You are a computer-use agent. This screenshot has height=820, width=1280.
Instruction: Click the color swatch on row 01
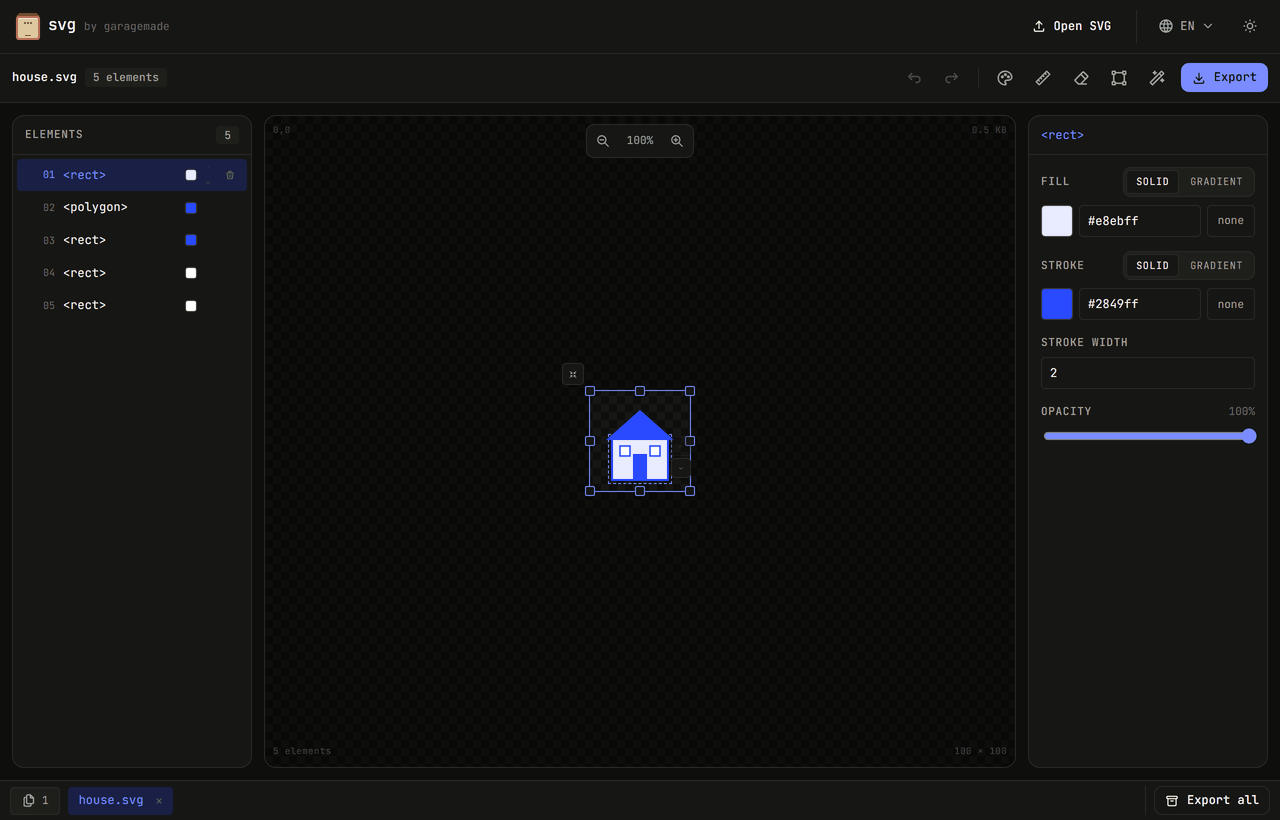(191, 175)
